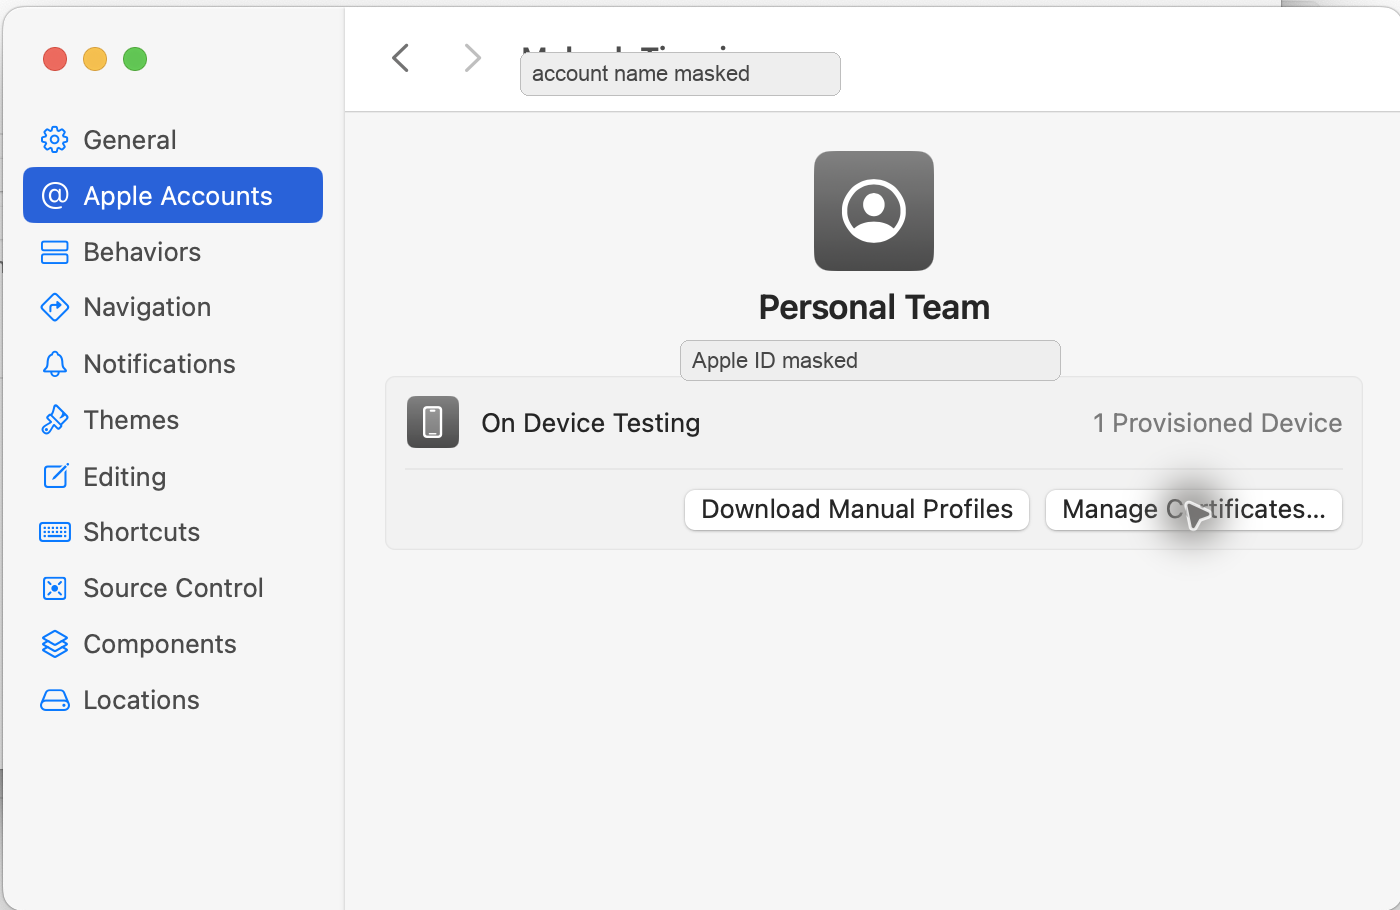Click the Notifications bell icon
Screen dimensions: 1400x910
[55, 364]
